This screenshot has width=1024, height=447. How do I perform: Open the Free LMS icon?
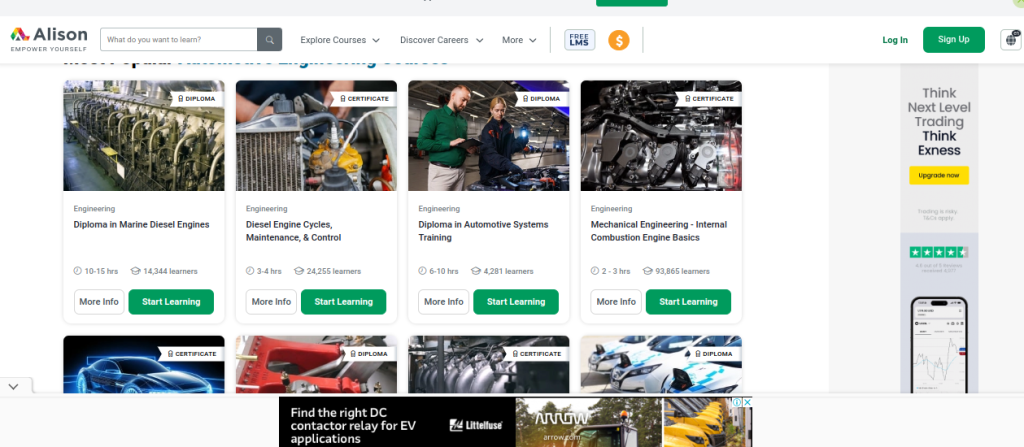point(580,40)
